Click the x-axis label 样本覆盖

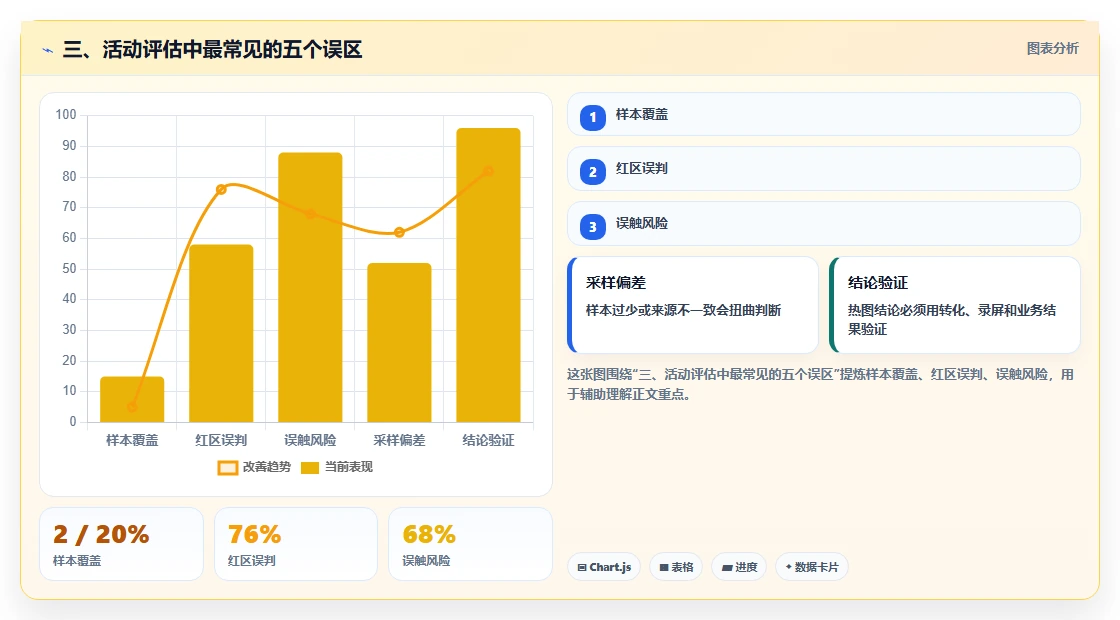[x=132, y=440]
